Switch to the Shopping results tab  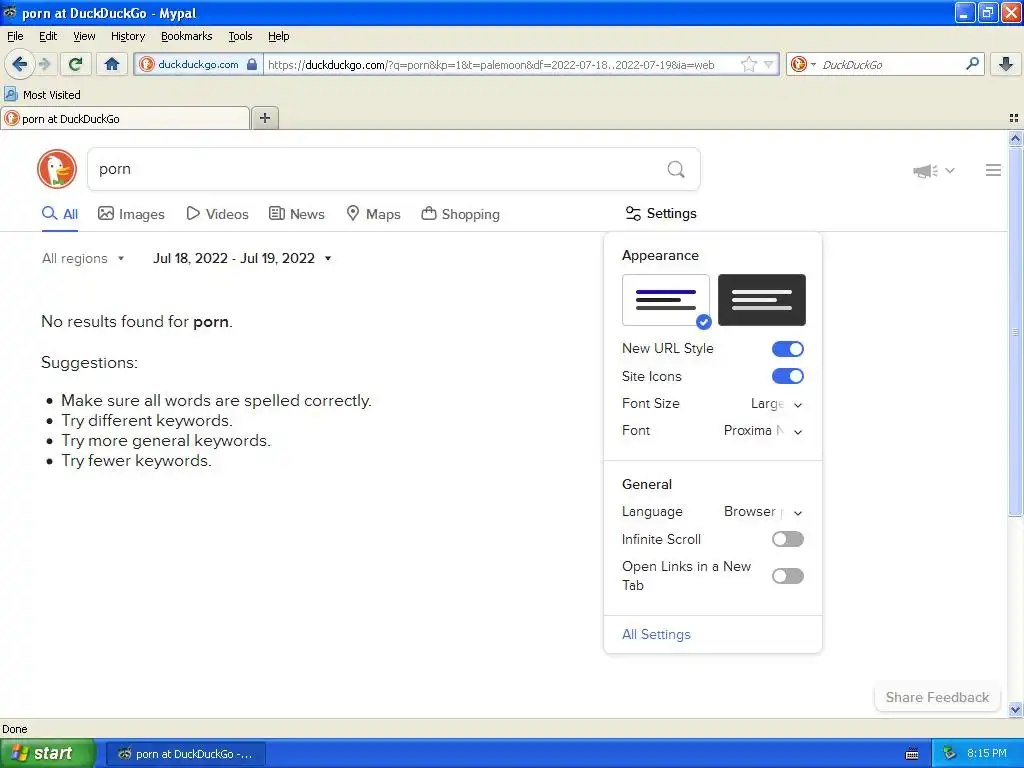point(460,214)
